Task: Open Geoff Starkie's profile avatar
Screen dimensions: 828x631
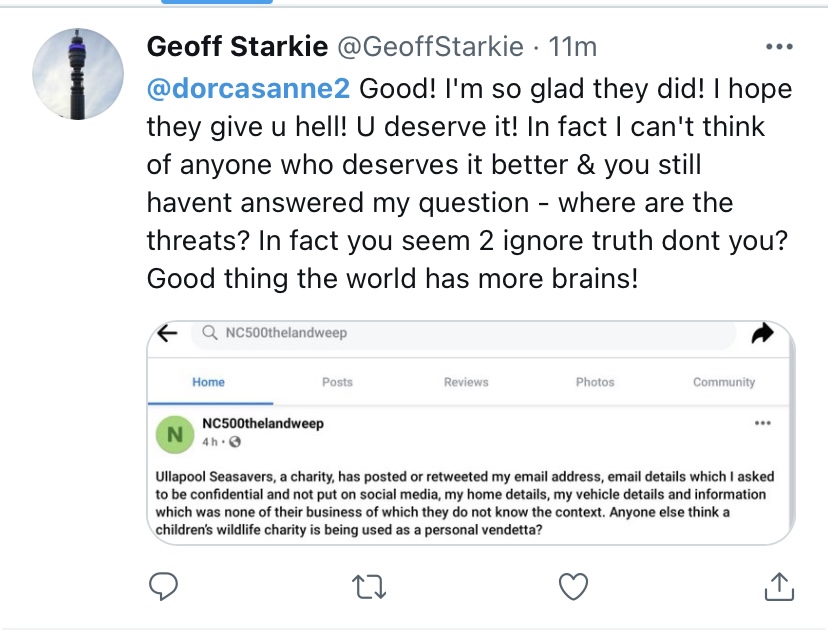Action: (x=77, y=75)
